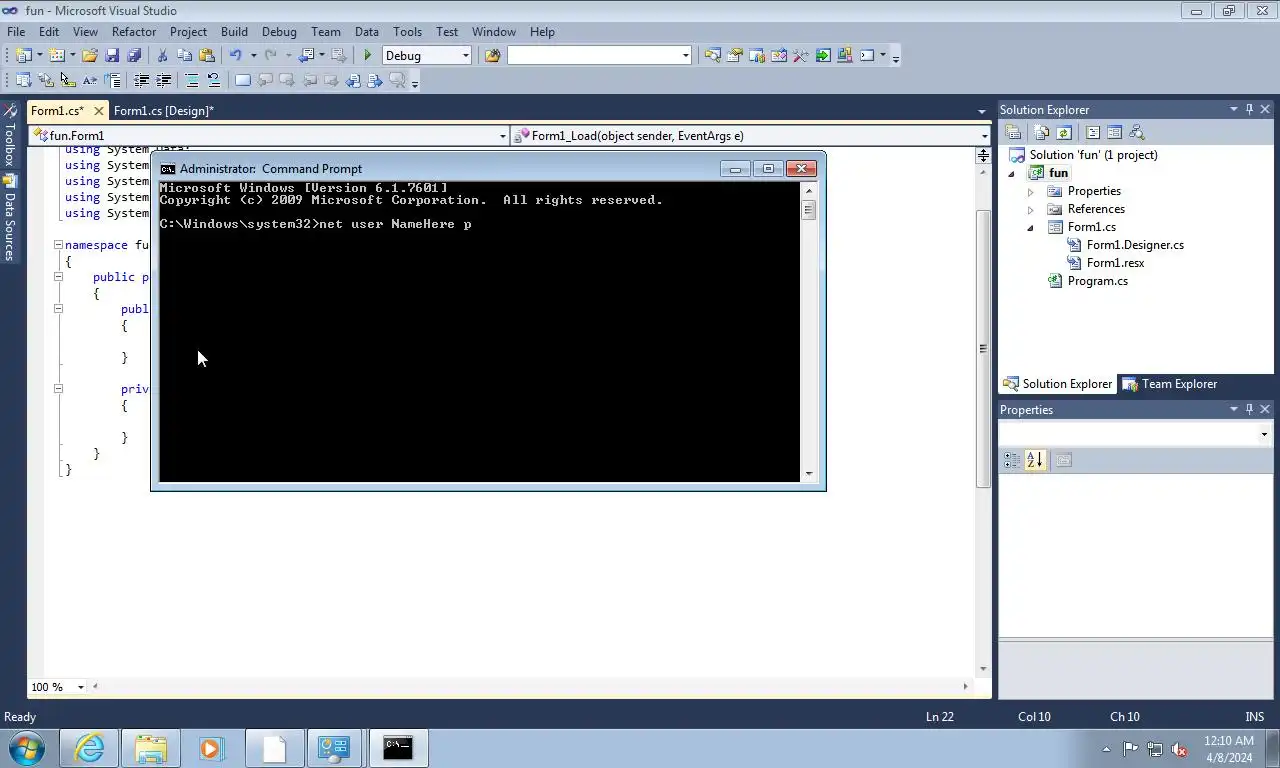Open the Windows Start button
Viewport: 1280px width, 768px height.
26,748
